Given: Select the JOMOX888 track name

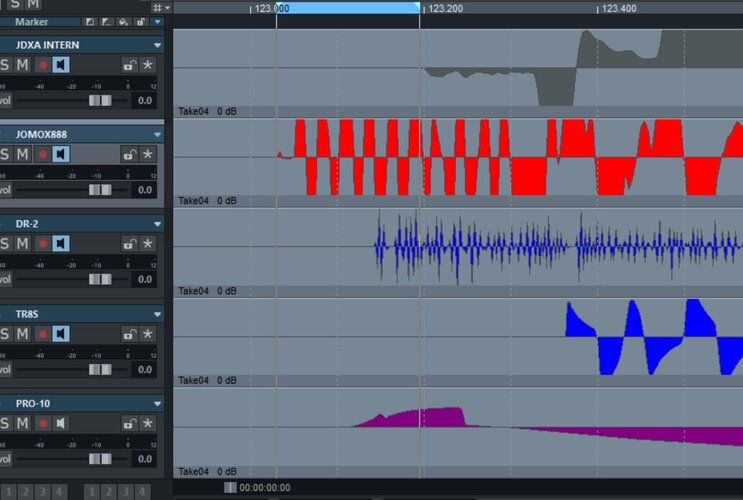Looking at the screenshot, I should [41, 135].
